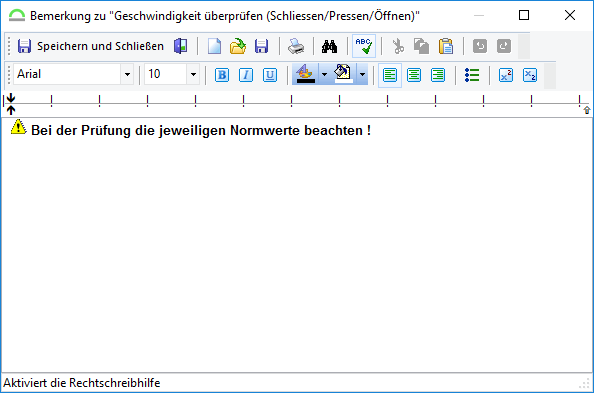
Task: Click text 'Bei der Prüfung die jeweiligen Normwerte beachten !'
Action: coord(201,130)
